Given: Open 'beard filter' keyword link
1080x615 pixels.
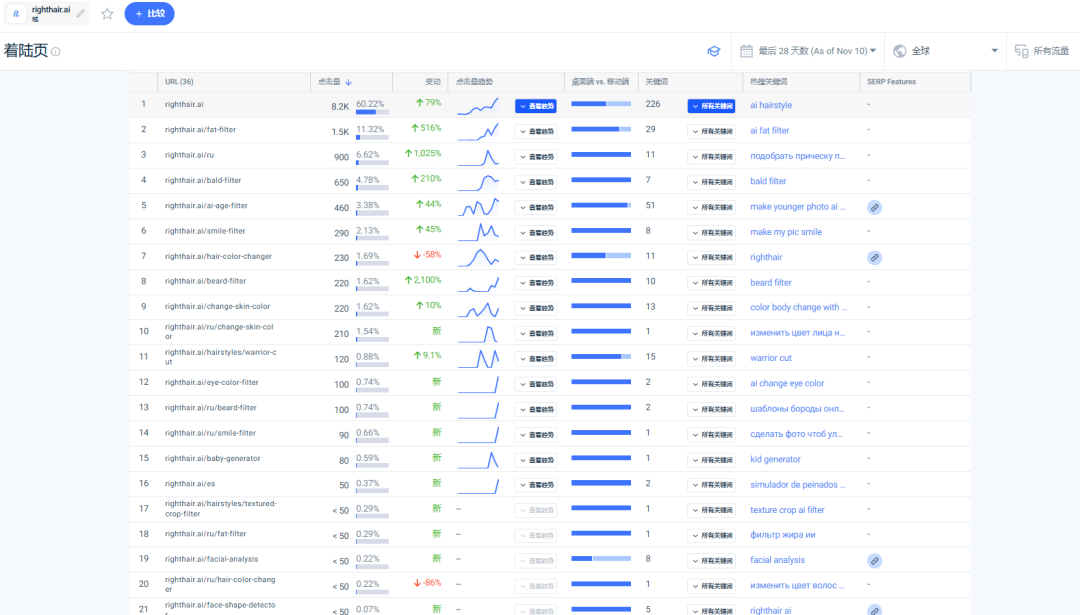Looking at the screenshot, I should click(771, 282).
